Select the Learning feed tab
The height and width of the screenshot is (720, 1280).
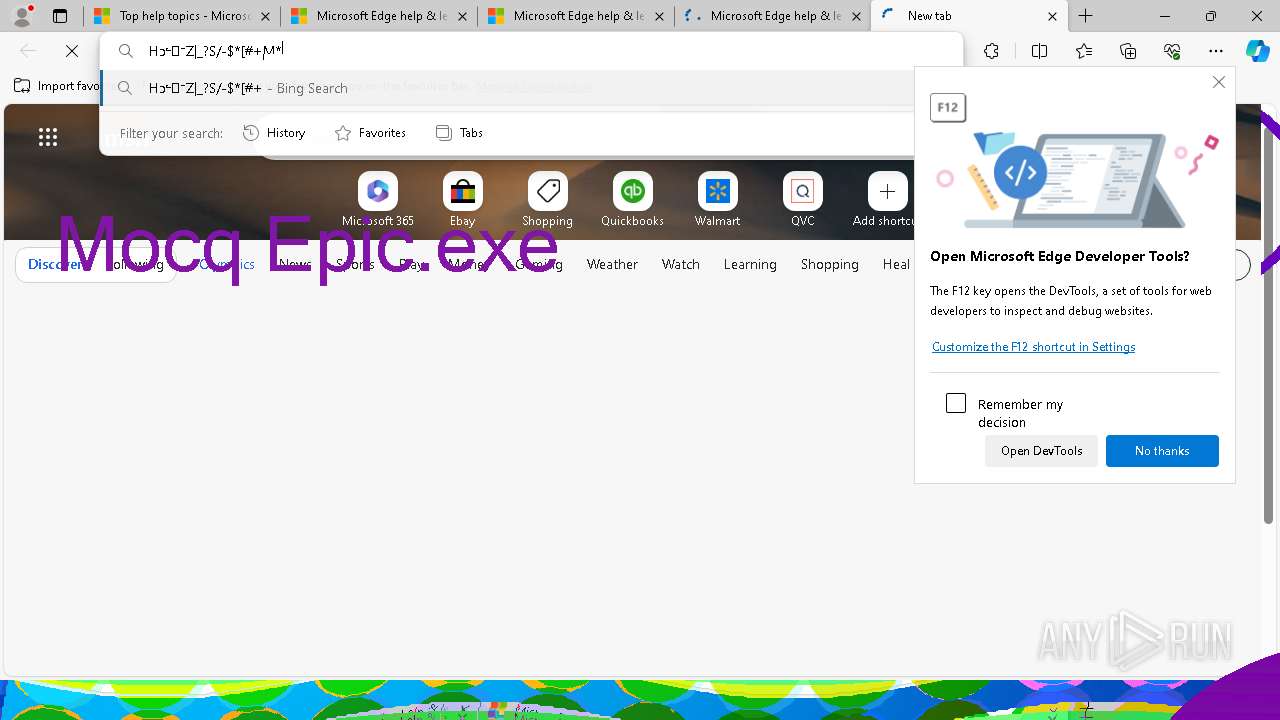tap(750, 264)
